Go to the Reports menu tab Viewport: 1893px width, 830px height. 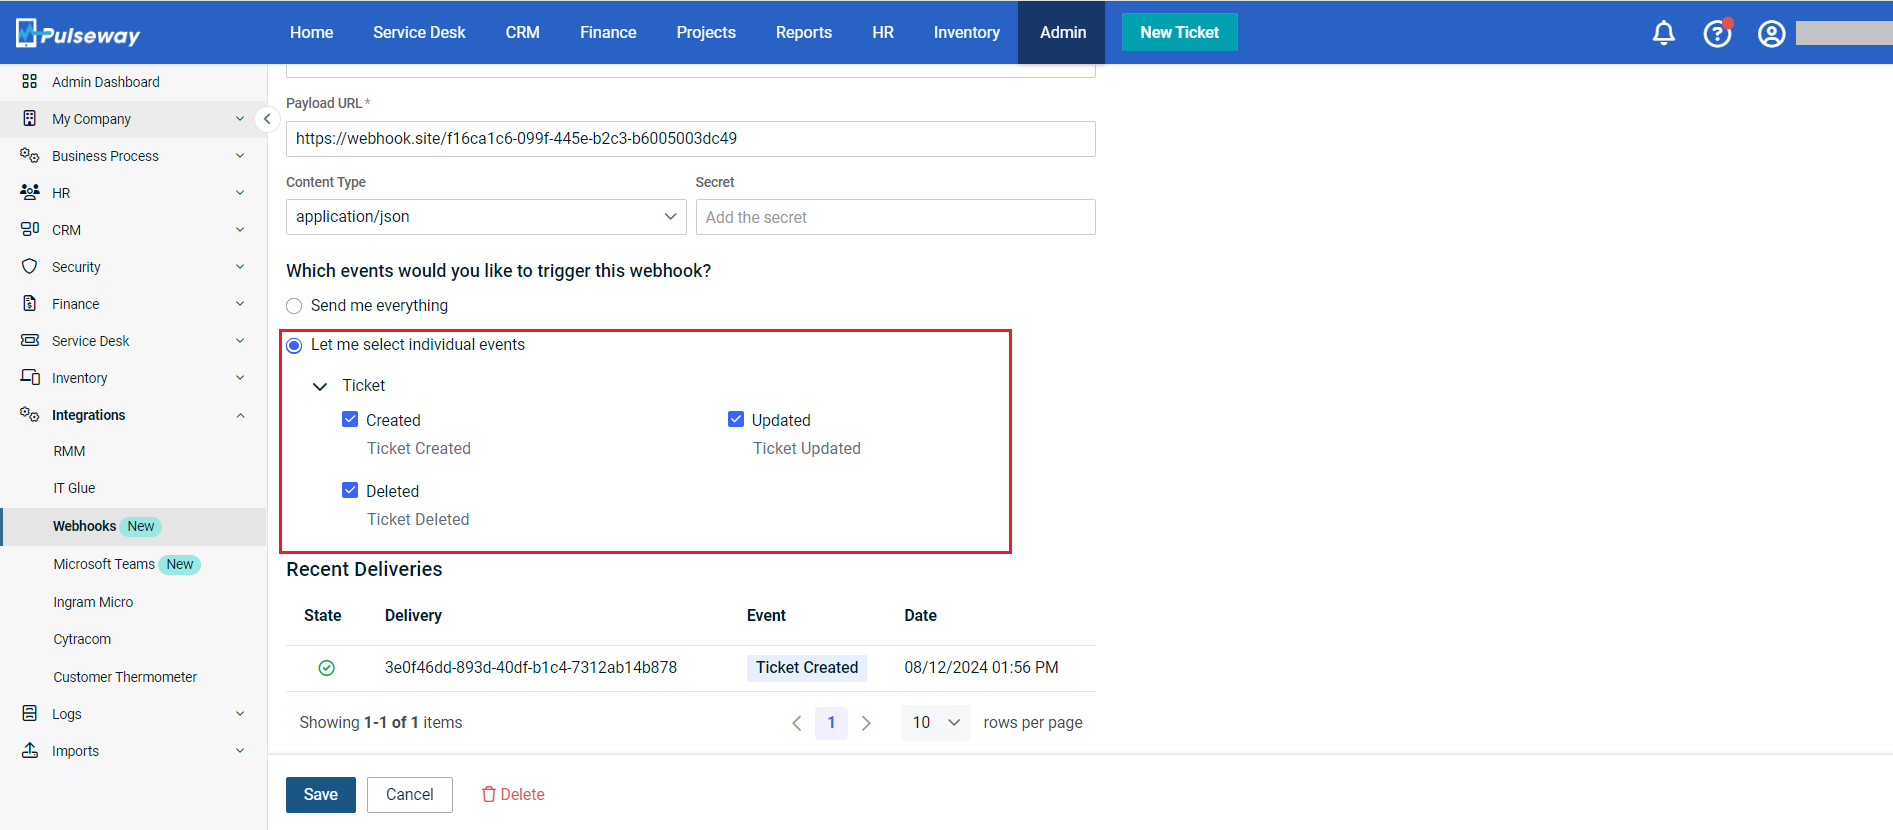(x=803, y=33)
